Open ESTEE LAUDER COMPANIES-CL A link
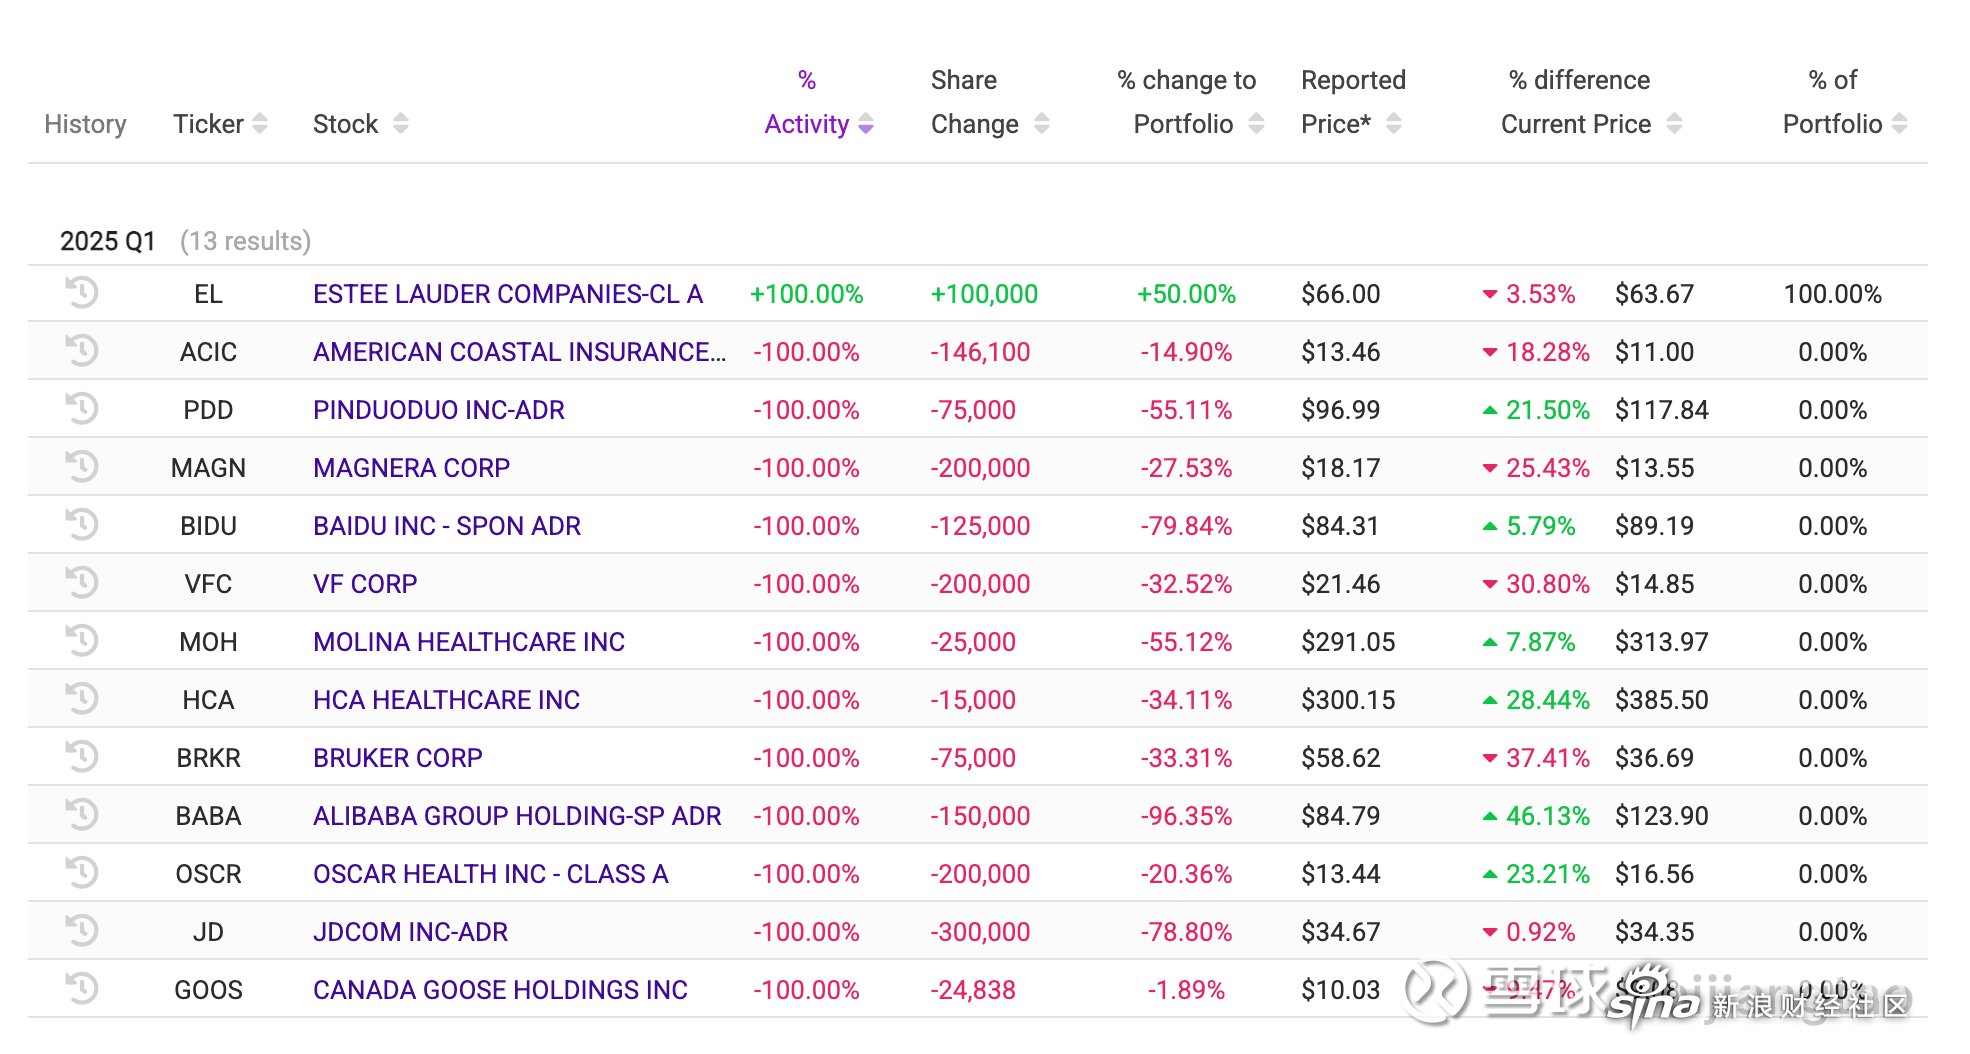 coord(508,294)
